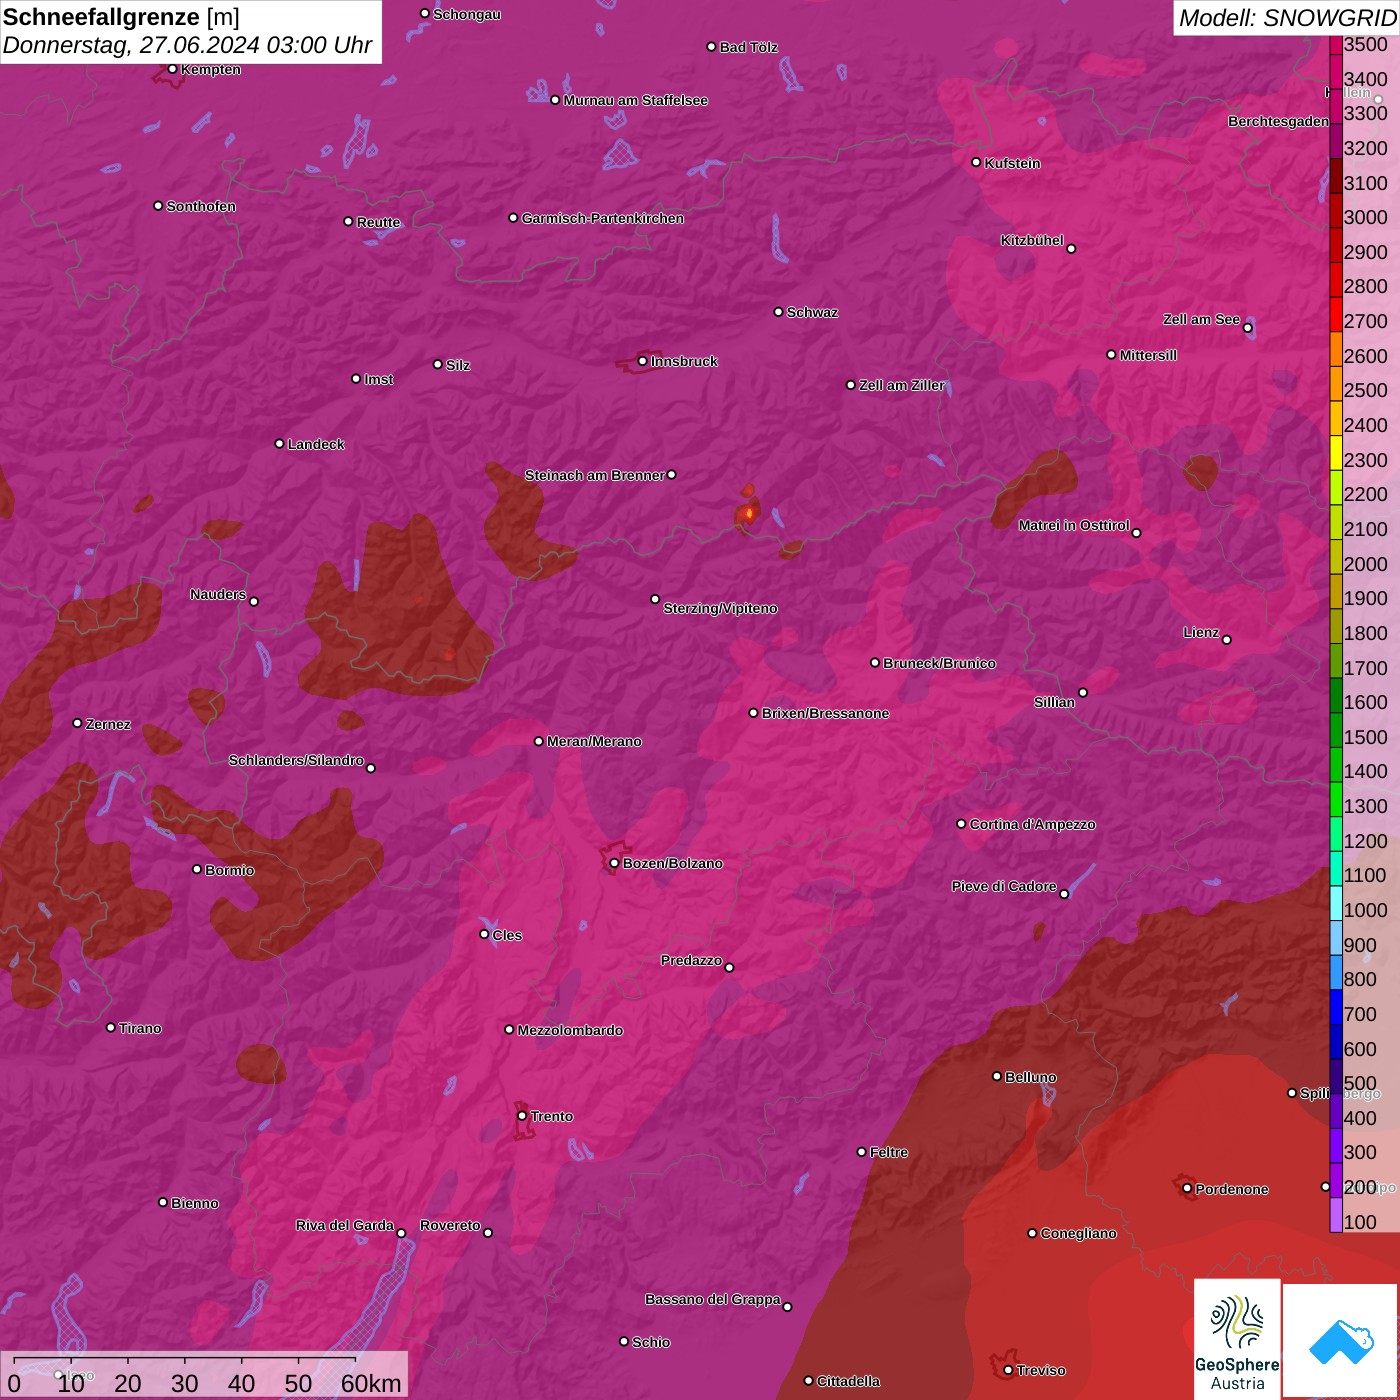Click the Conegliano label
This screenshot has height=1400, width=1400.
point(1078,1233)
